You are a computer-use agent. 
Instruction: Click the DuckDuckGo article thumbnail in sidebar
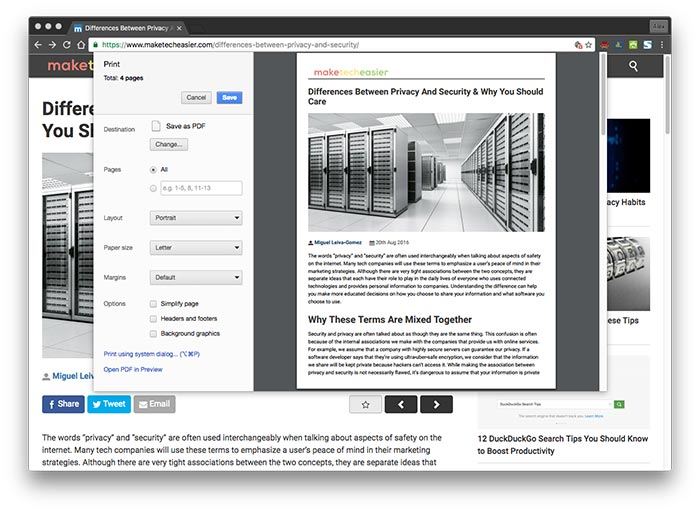563,392
